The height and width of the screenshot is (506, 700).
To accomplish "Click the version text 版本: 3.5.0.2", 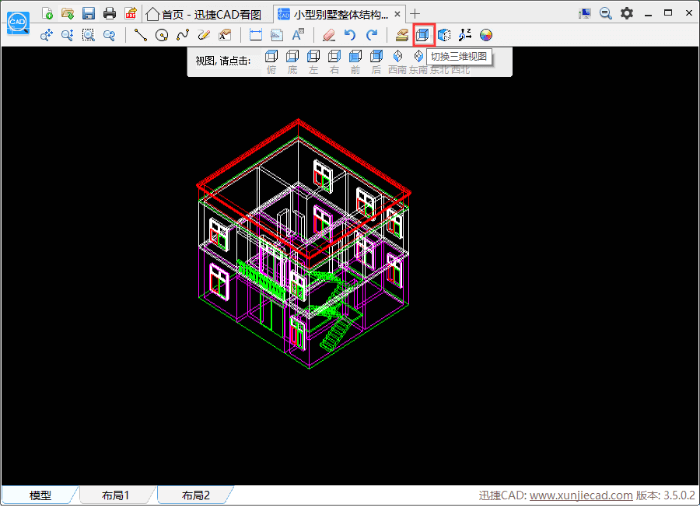I will pos(666,495).
